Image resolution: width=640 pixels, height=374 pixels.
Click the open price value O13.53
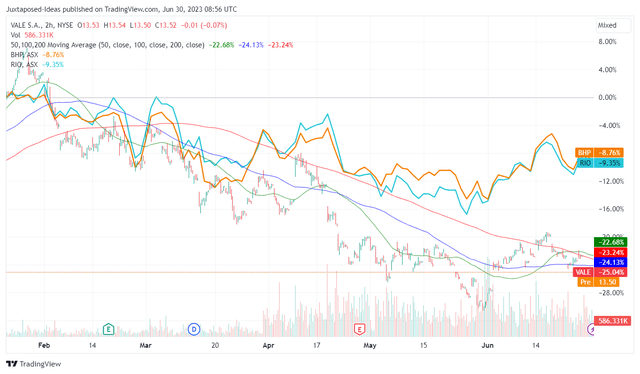click(x=89, y=25)
